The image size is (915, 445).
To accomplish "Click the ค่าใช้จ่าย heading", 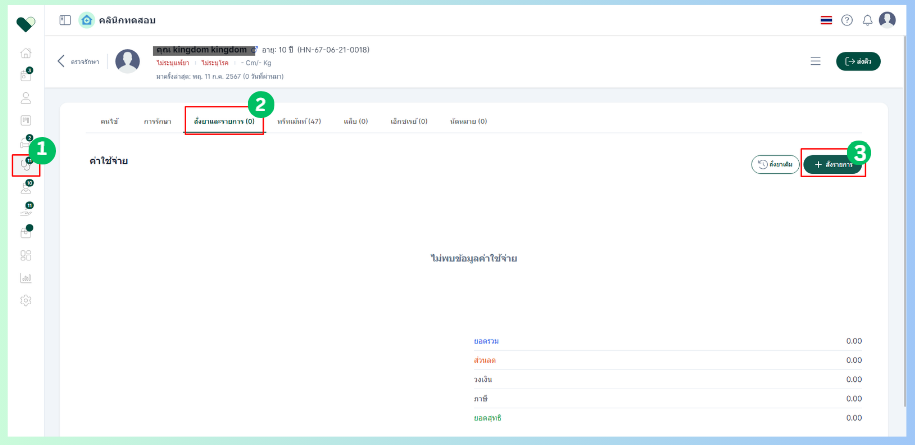I will tap(109, 161).
